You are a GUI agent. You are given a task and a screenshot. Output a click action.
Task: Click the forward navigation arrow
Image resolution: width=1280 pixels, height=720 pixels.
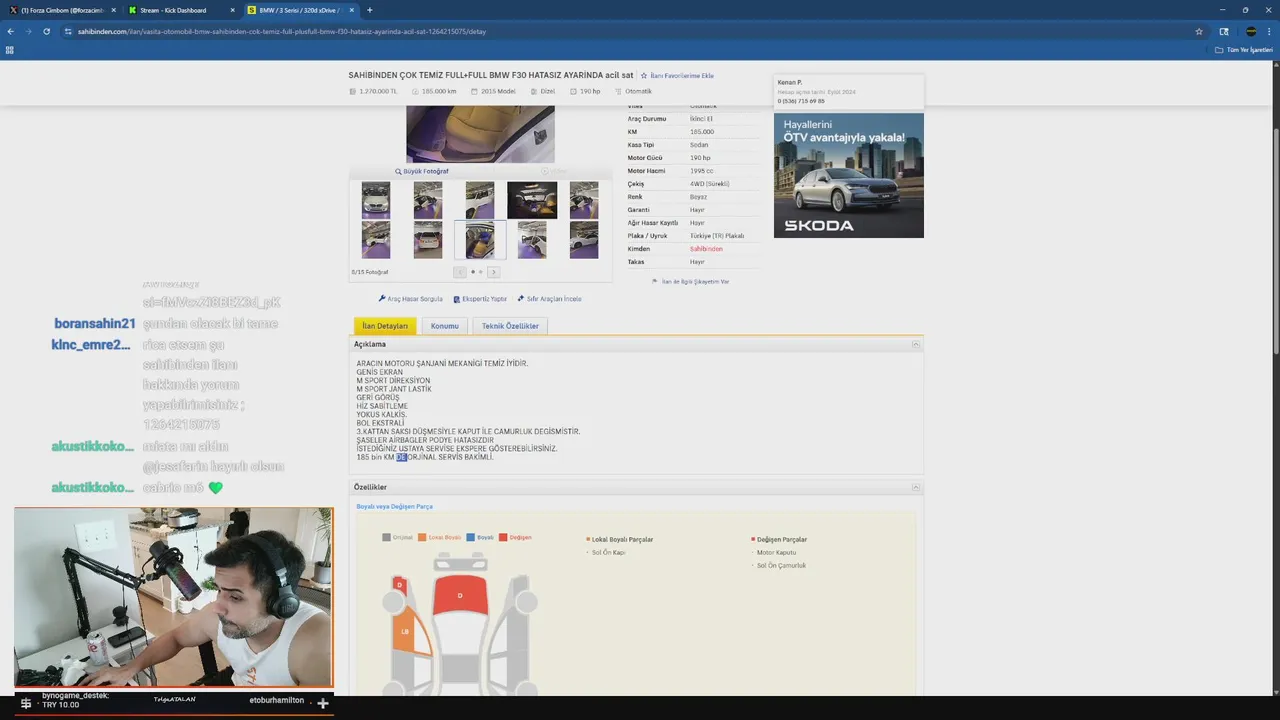pyautogui.click(x=27, y=31)
